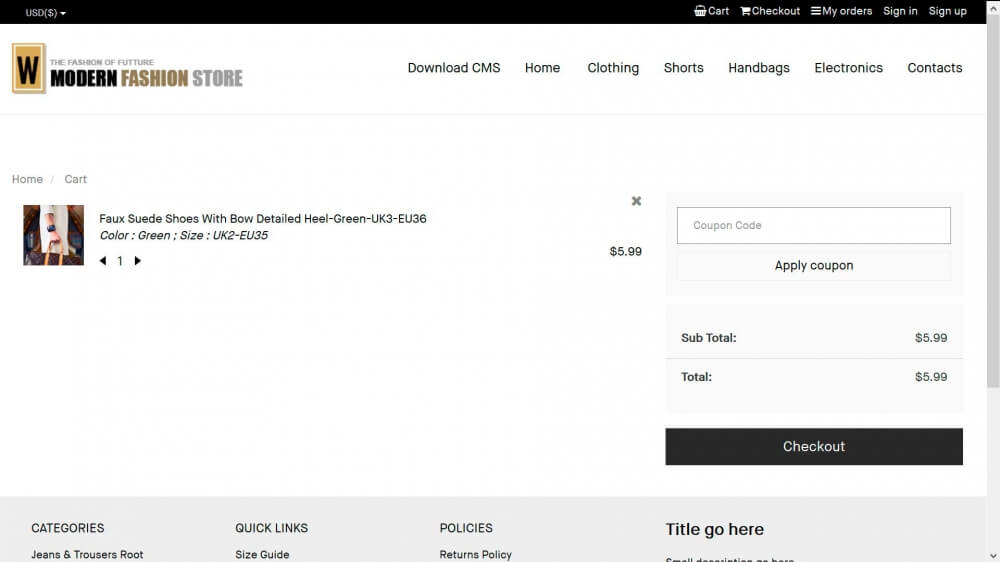Go to Checkout in the top bar
Image resolution: width=1000 pixels, height=562 pixels.
point(770,11)
